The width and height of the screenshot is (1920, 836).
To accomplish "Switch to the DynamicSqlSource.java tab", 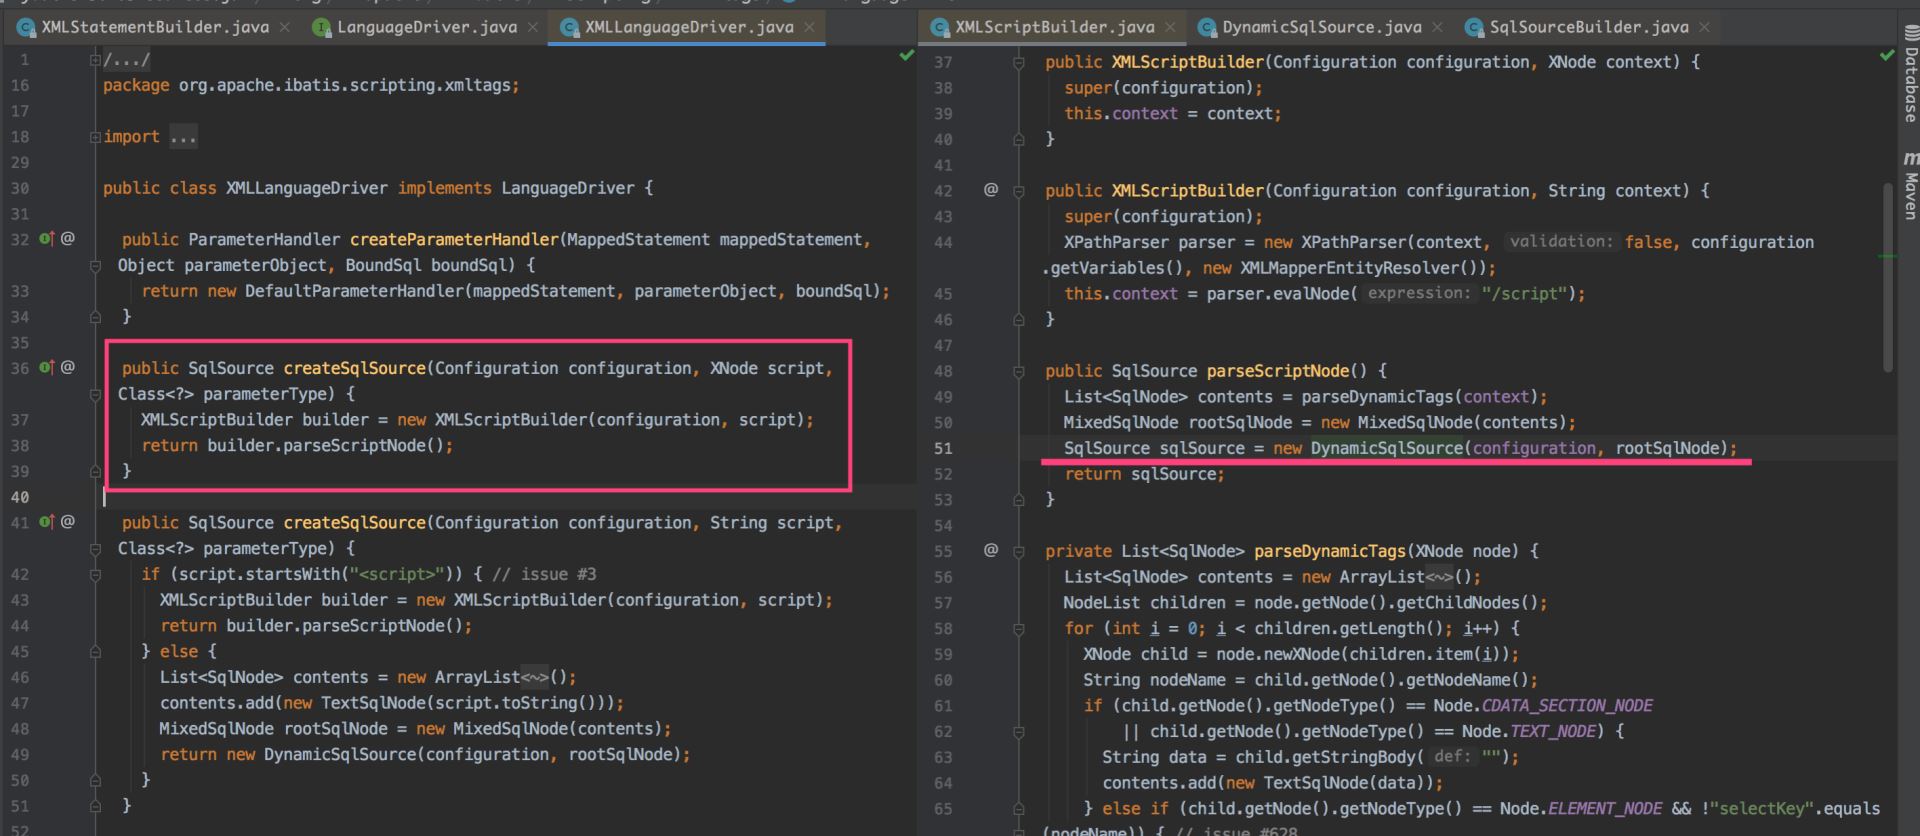I will coord(1320,27).
